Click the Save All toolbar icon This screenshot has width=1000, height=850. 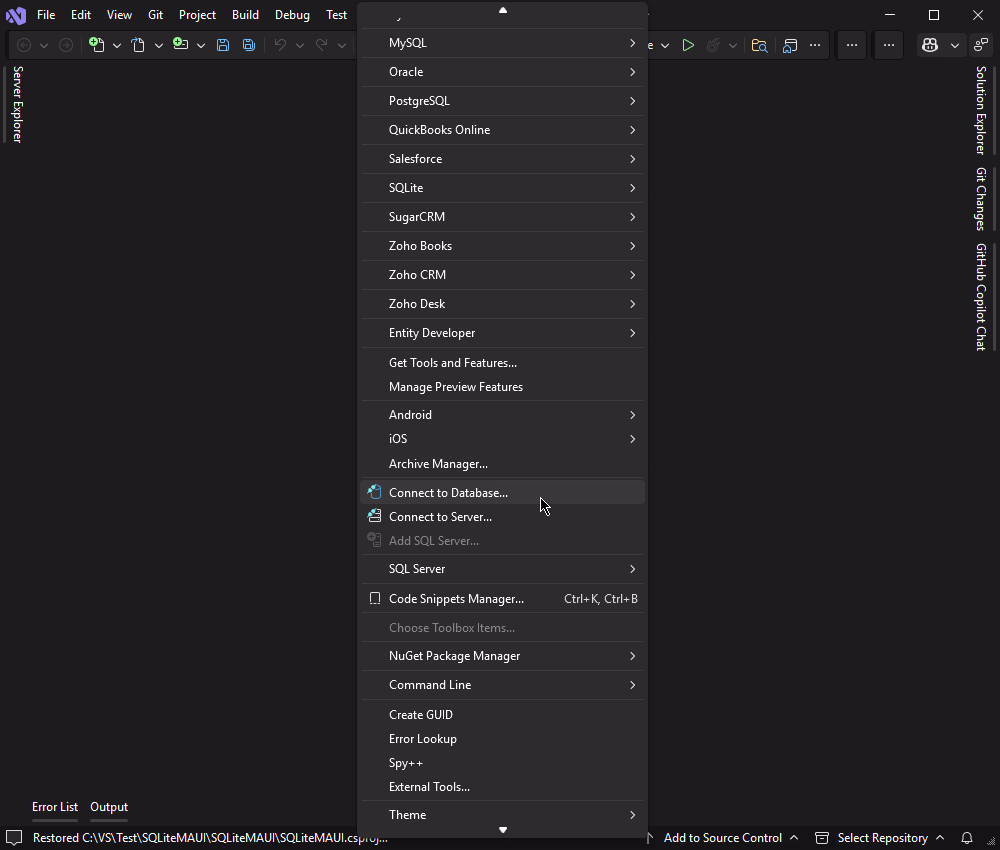point(248,45)
